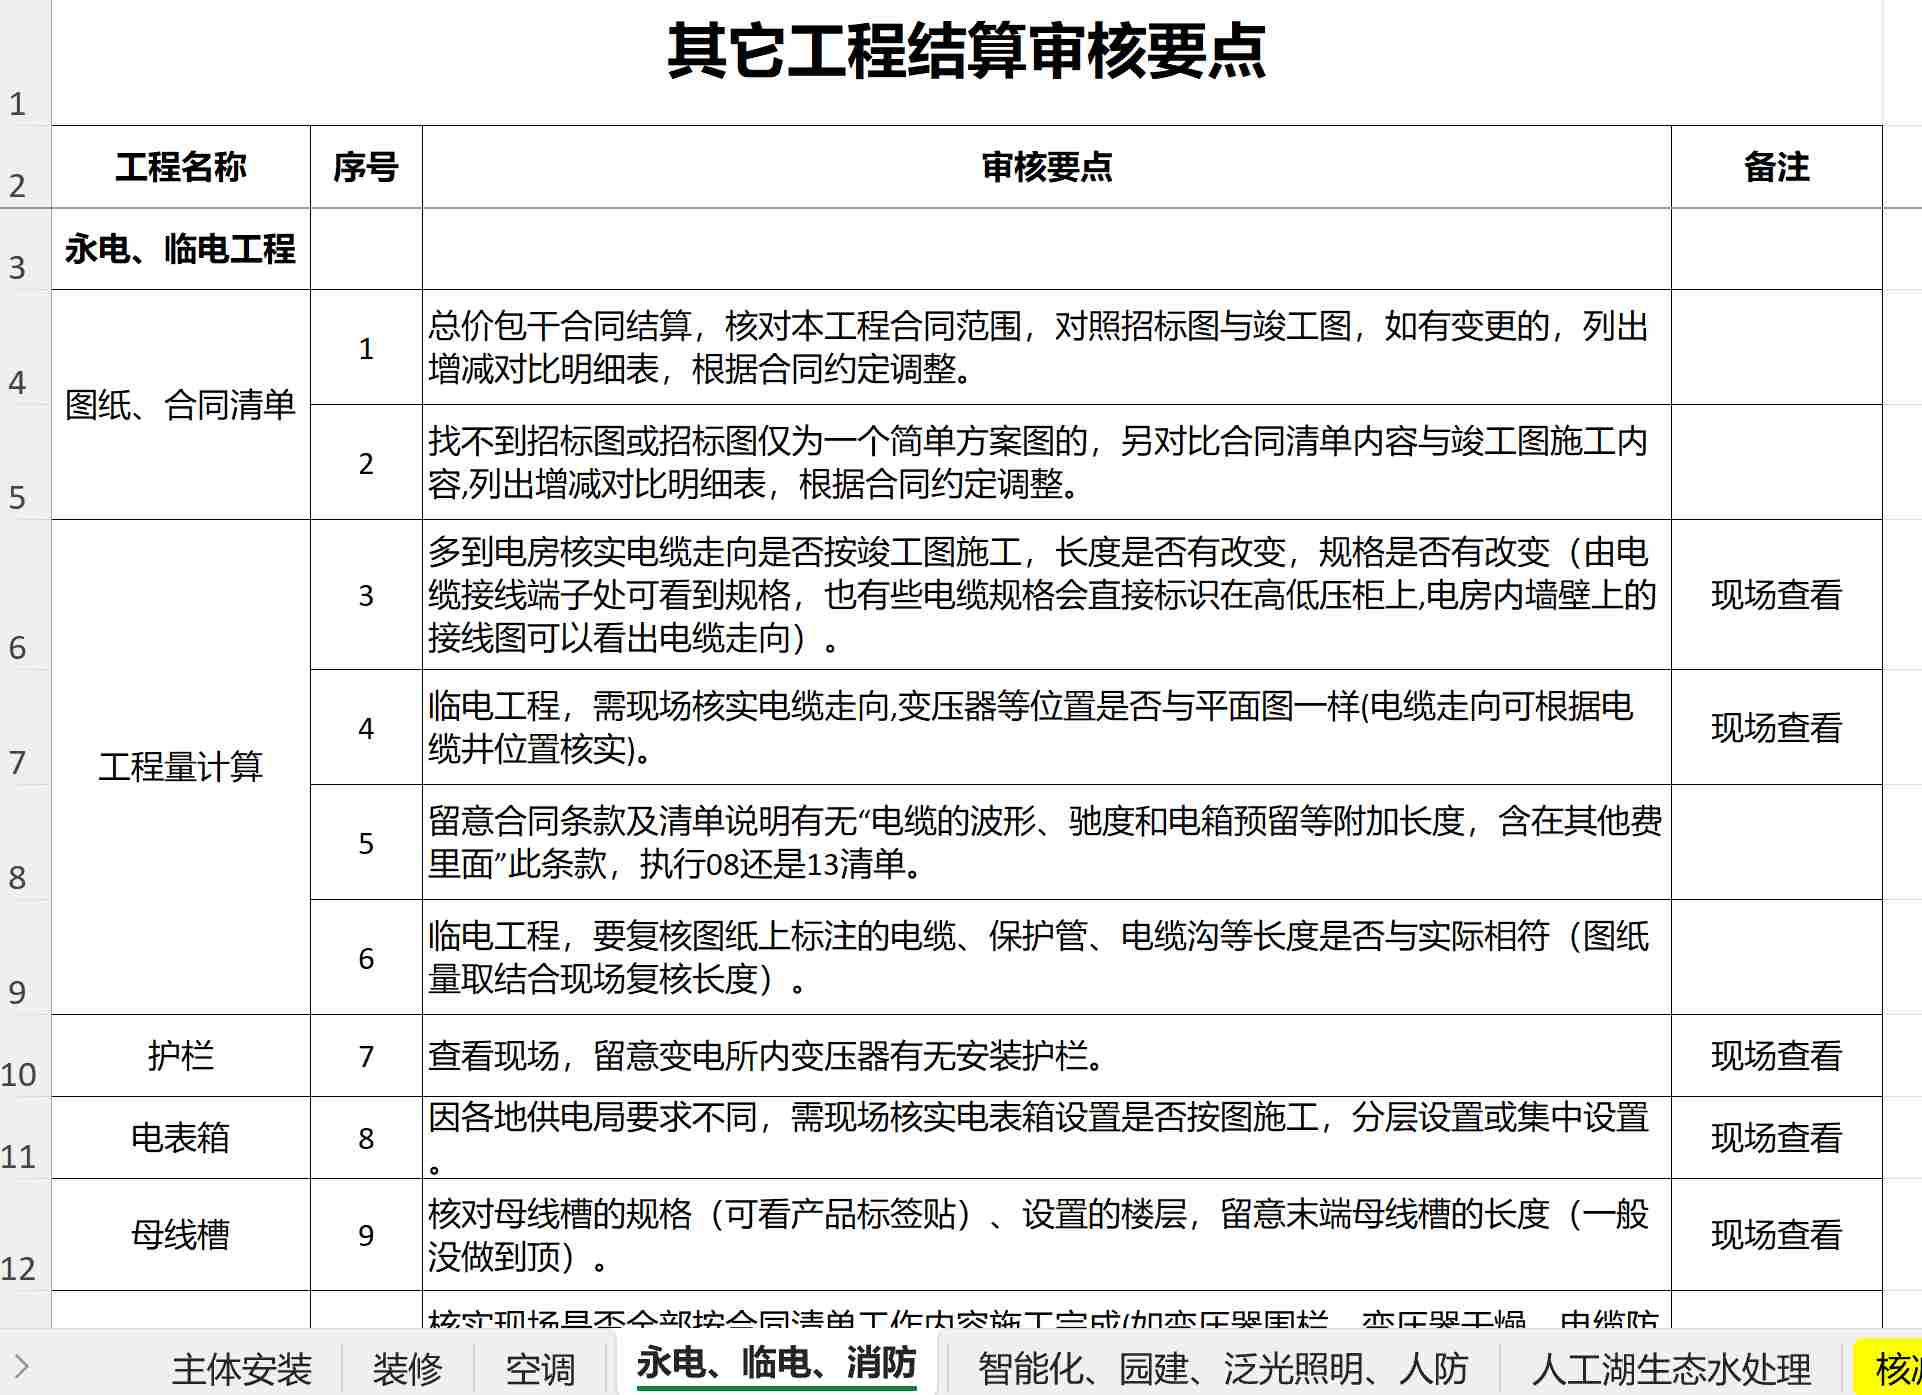Select the cell starting 总价包干合同结算
1922x1395 pixels.
point(1047,348)
